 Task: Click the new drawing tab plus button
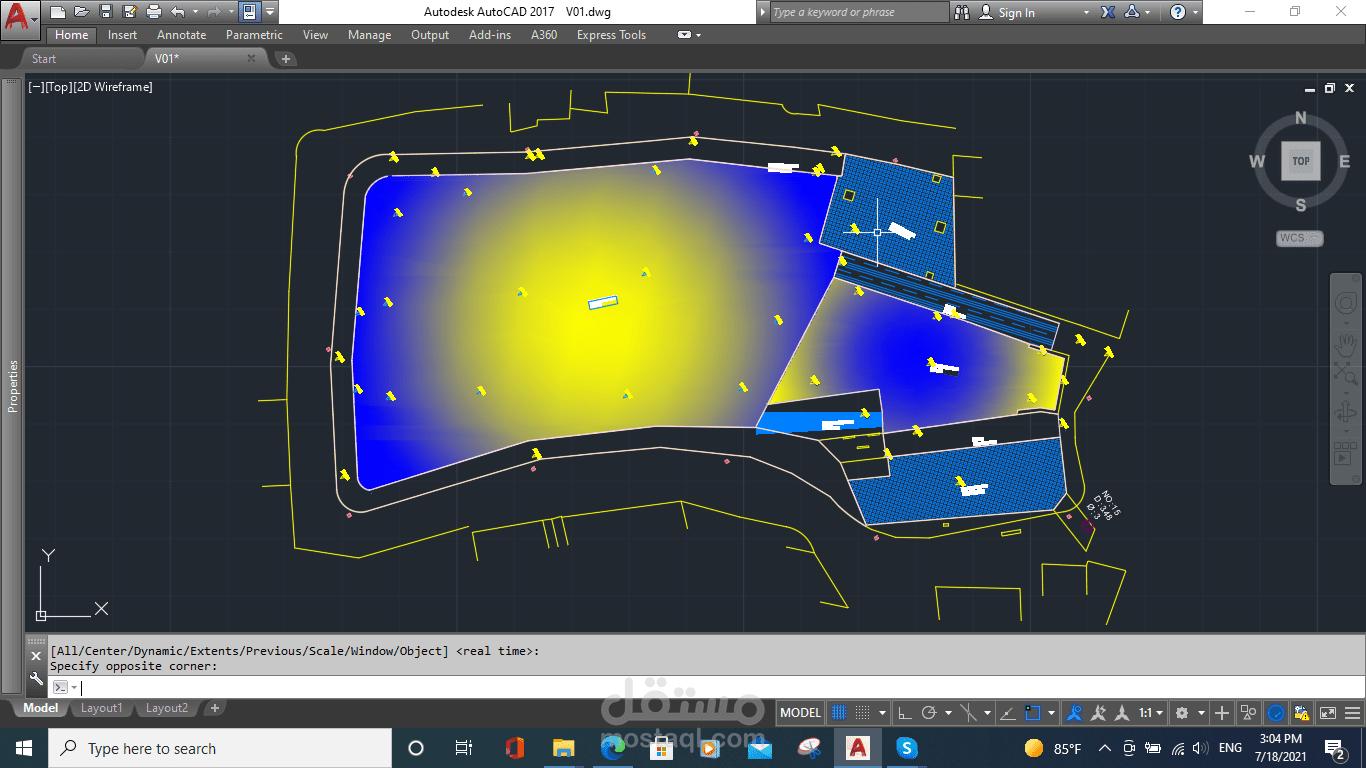click(x=286, y=59)
